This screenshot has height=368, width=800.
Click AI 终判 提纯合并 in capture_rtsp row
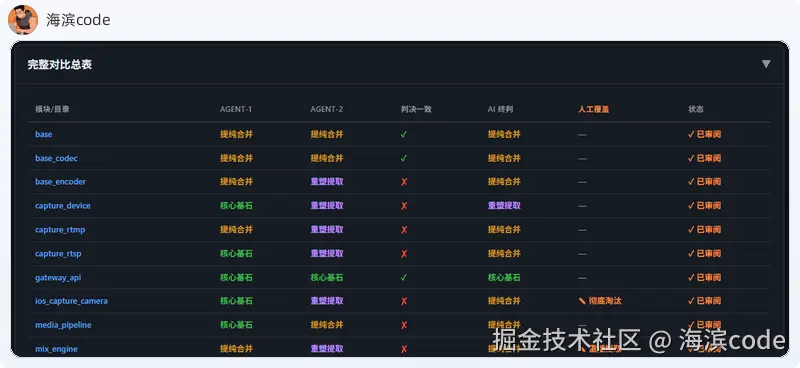504,254
